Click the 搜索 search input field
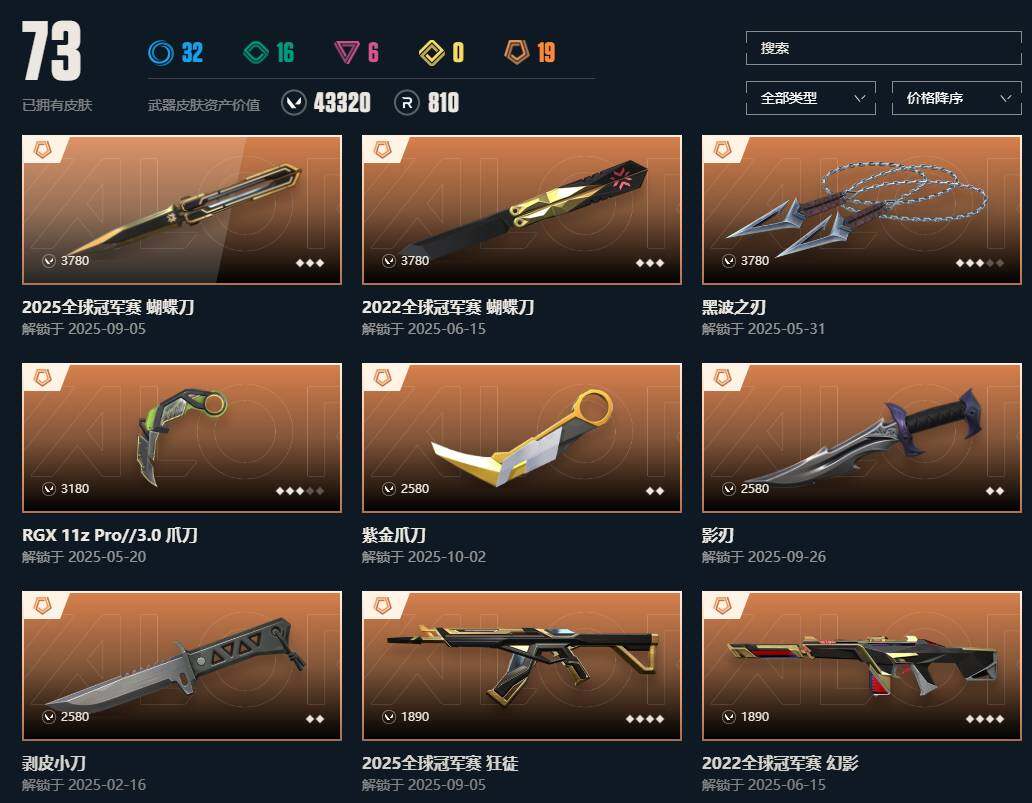The image size is (1032, 803). pos(883,48)
